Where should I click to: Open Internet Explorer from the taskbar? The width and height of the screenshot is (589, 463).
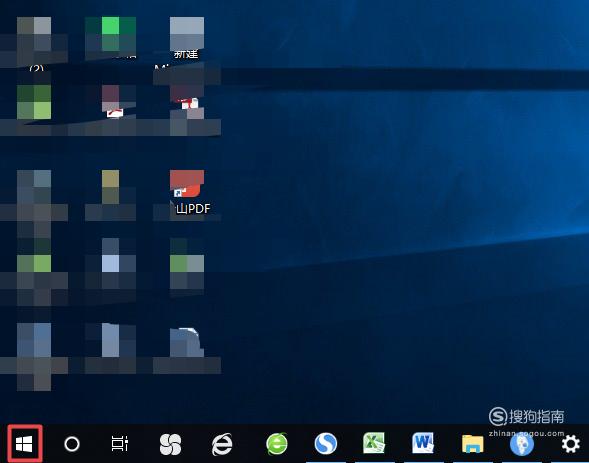click(x=222, y=444)
